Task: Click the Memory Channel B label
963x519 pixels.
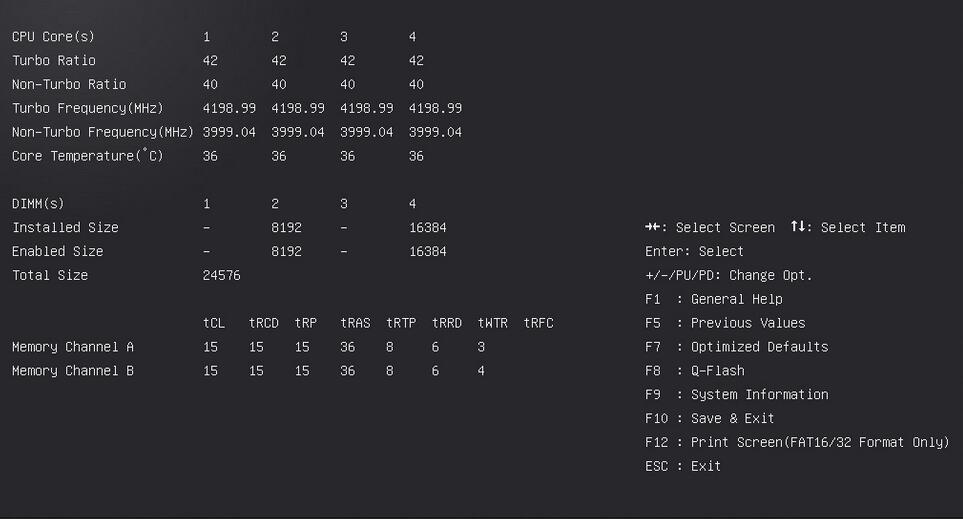Action: (x=73, y=371)
